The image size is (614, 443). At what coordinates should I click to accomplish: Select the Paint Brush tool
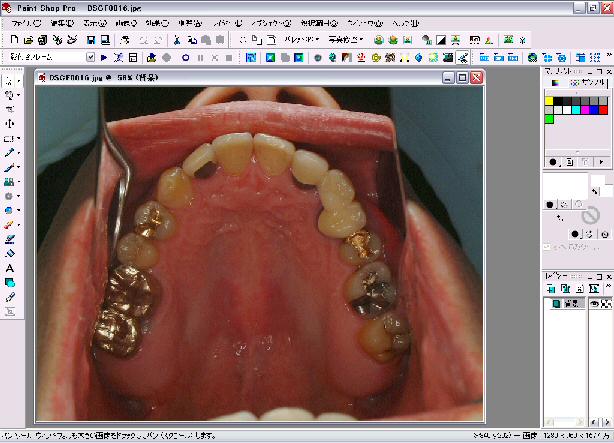pos(9,167)
